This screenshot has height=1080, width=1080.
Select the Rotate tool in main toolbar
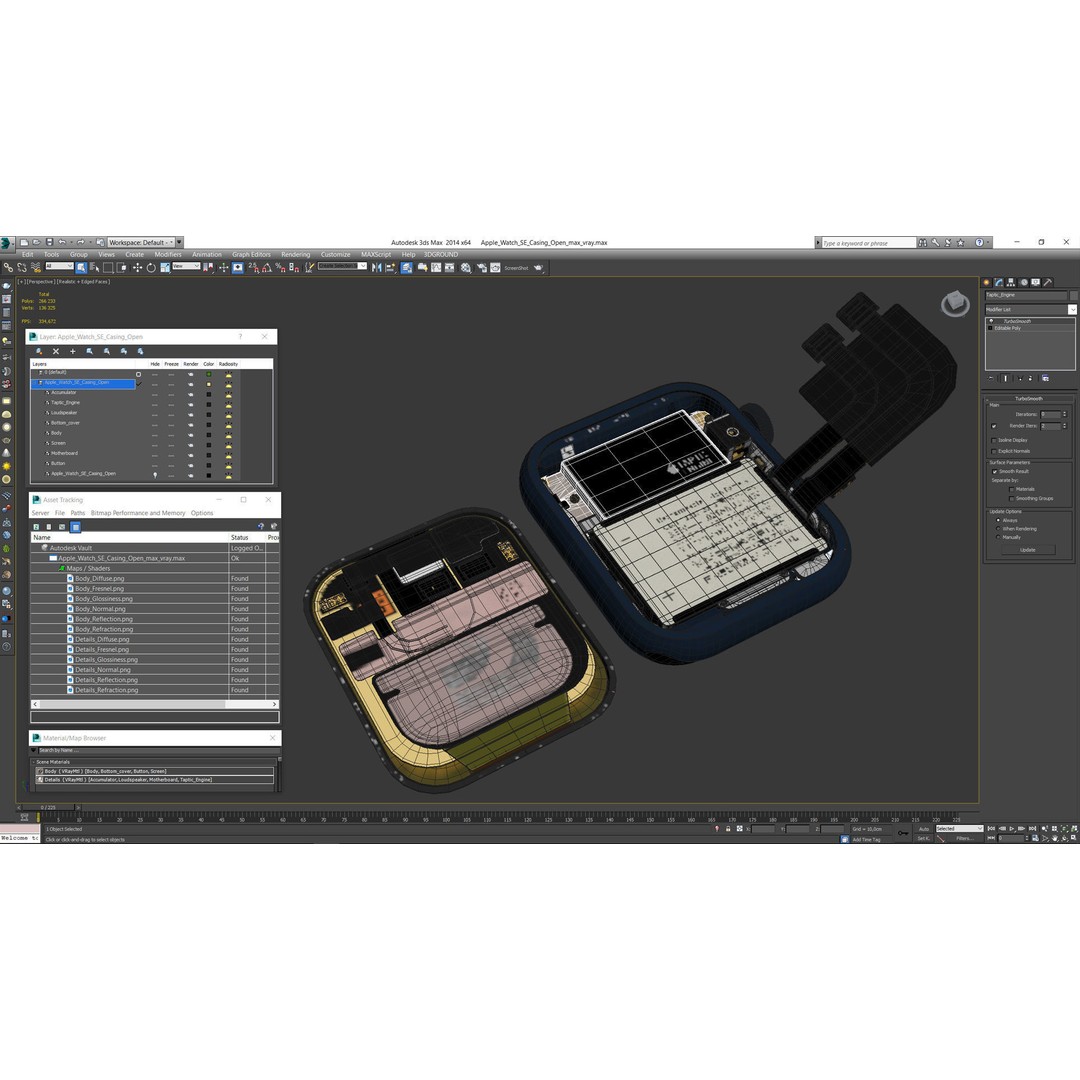[151, 268]
